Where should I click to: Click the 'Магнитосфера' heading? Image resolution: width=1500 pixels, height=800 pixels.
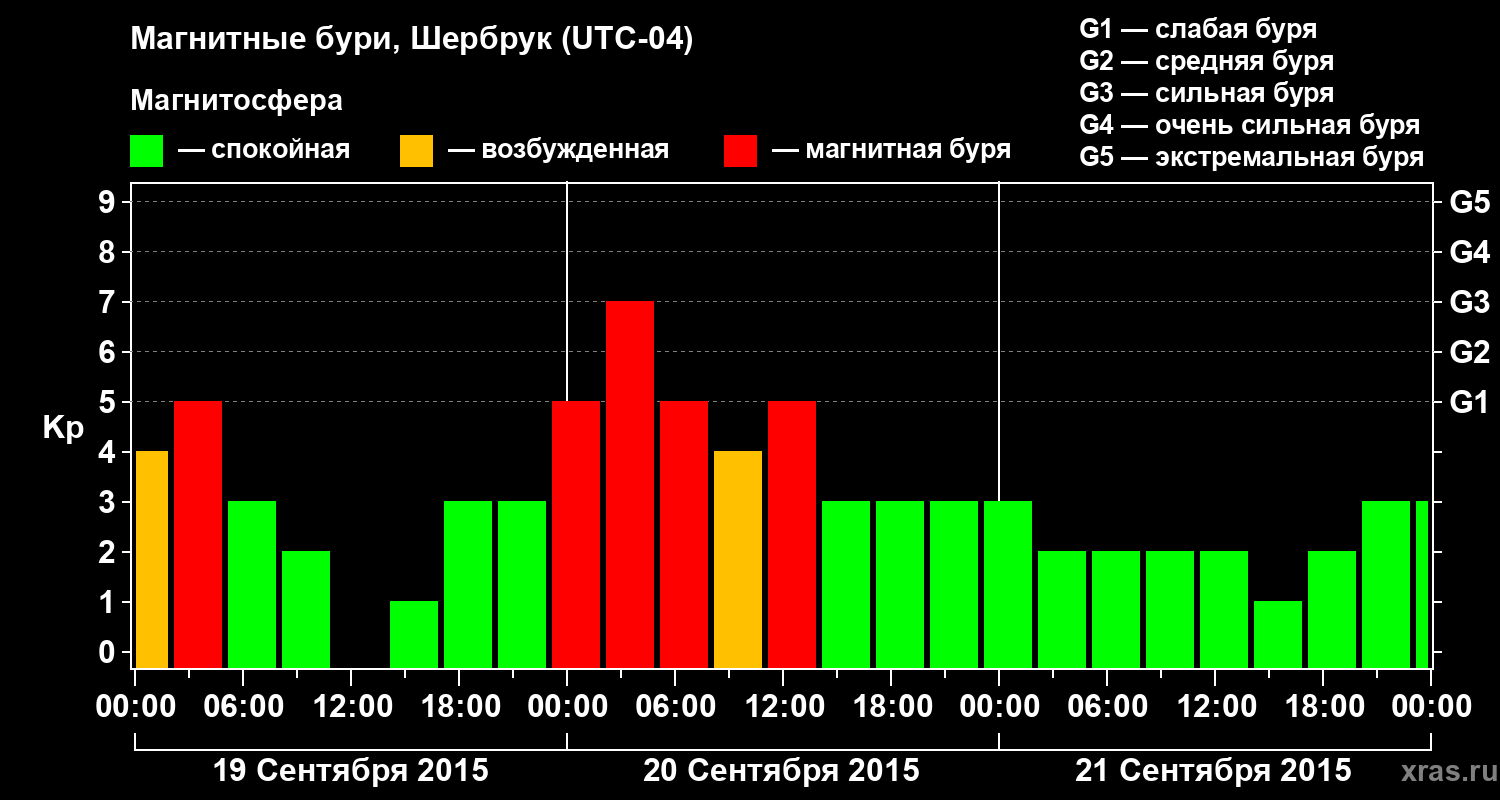[236, 101]
